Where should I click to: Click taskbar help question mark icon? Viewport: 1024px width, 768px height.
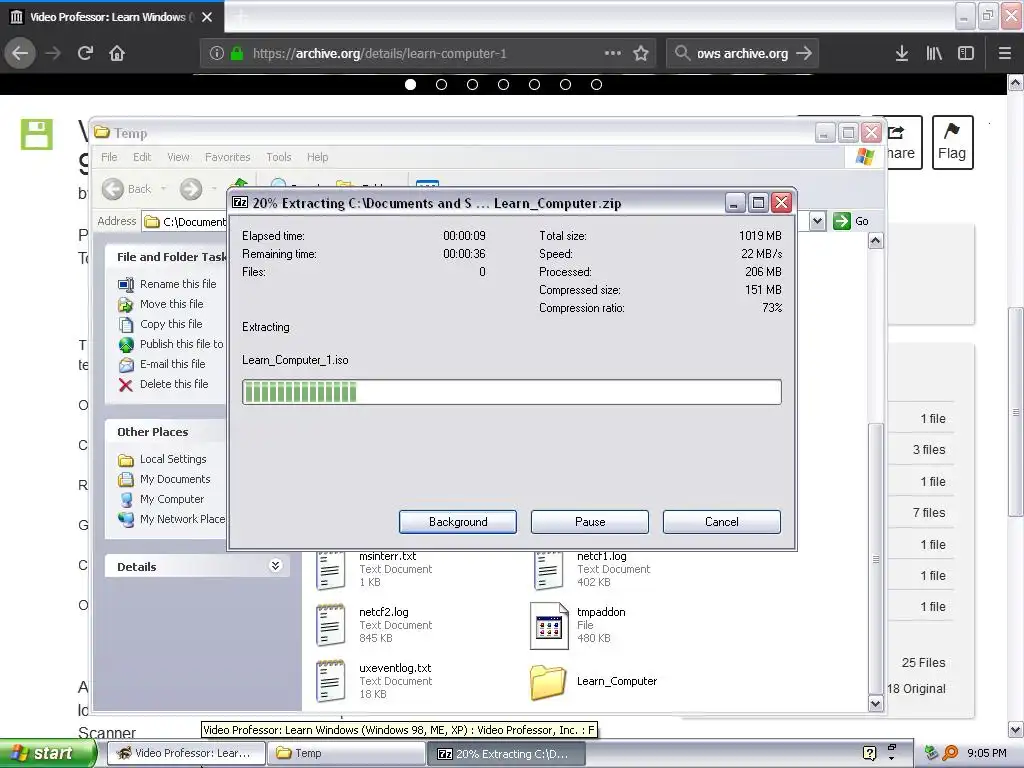coord(869,753)
